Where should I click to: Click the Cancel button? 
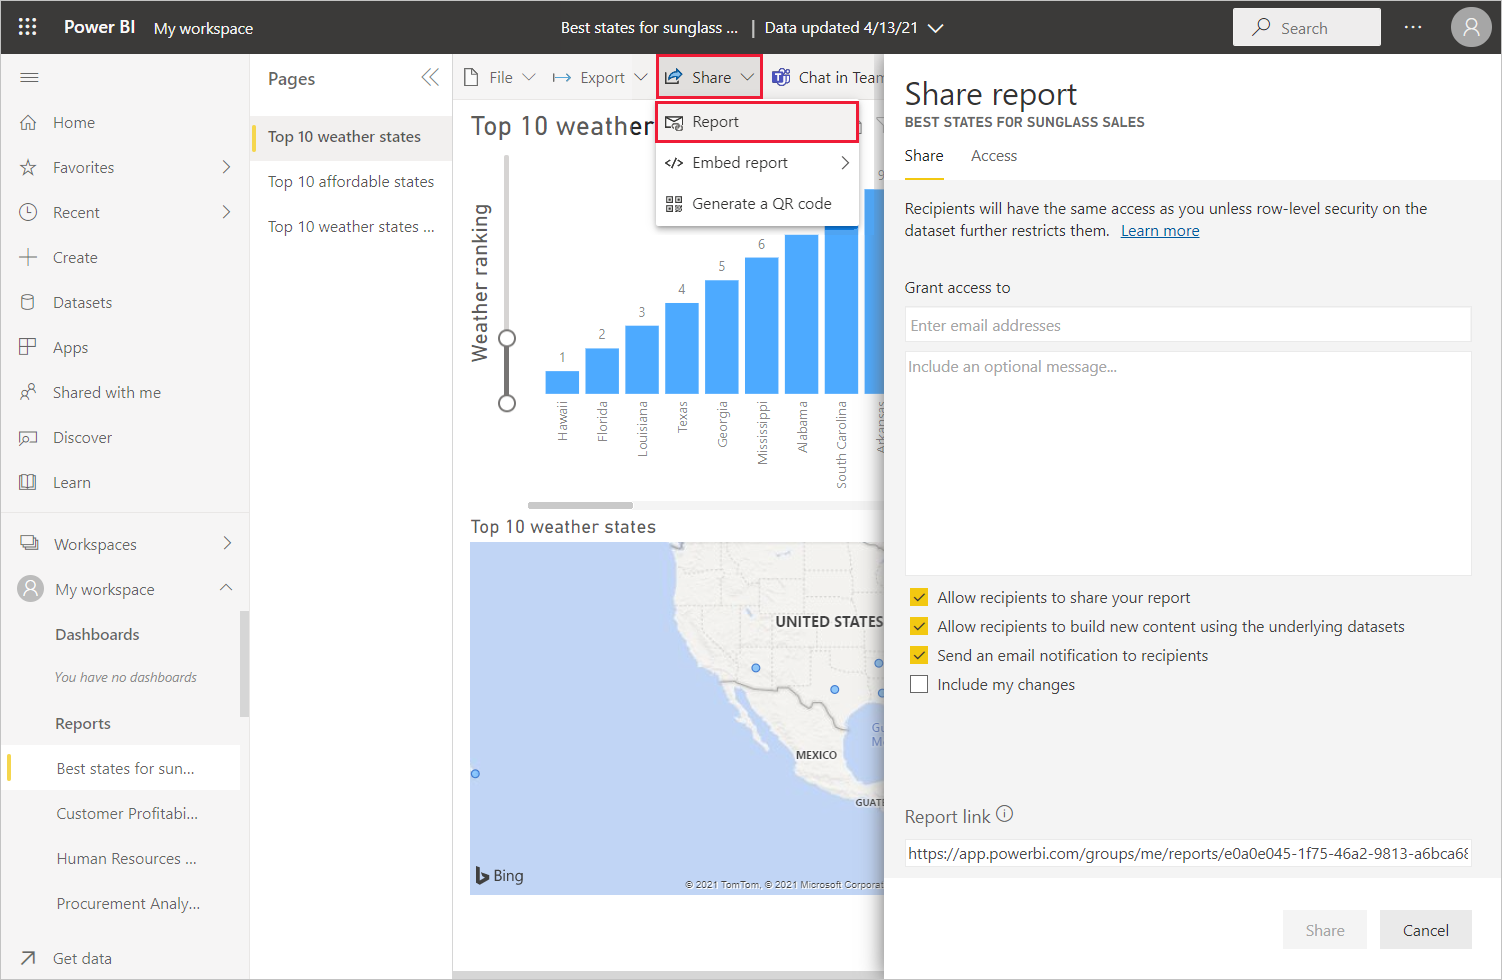click(1425, 930)
